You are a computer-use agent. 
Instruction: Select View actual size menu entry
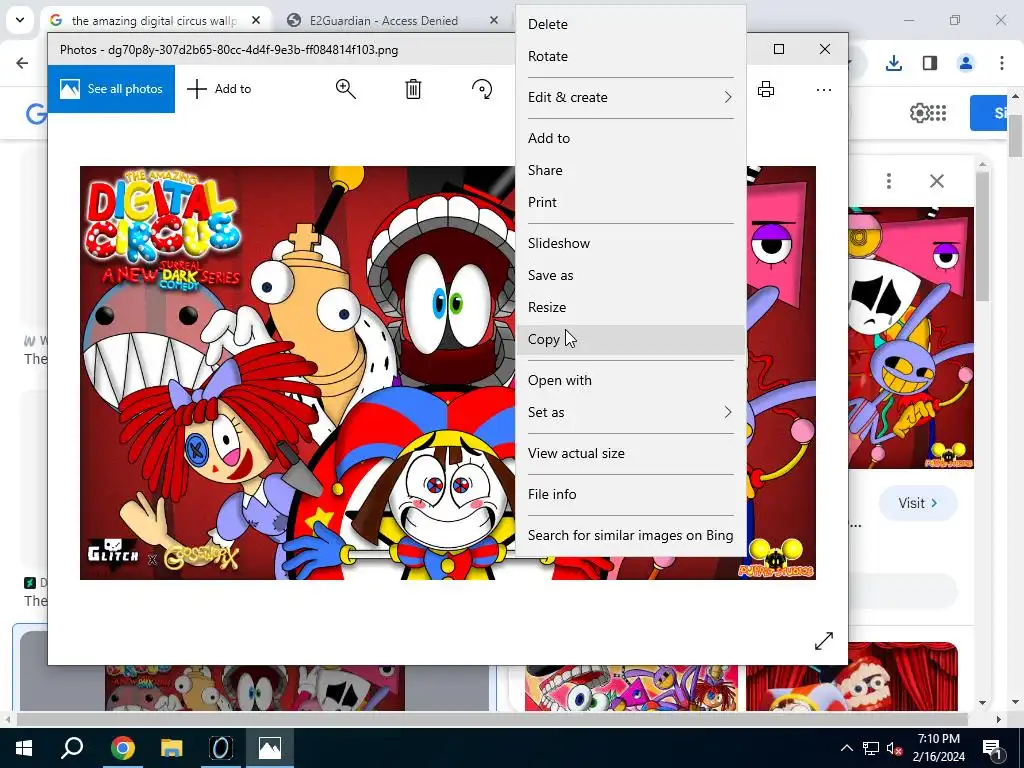631,453
